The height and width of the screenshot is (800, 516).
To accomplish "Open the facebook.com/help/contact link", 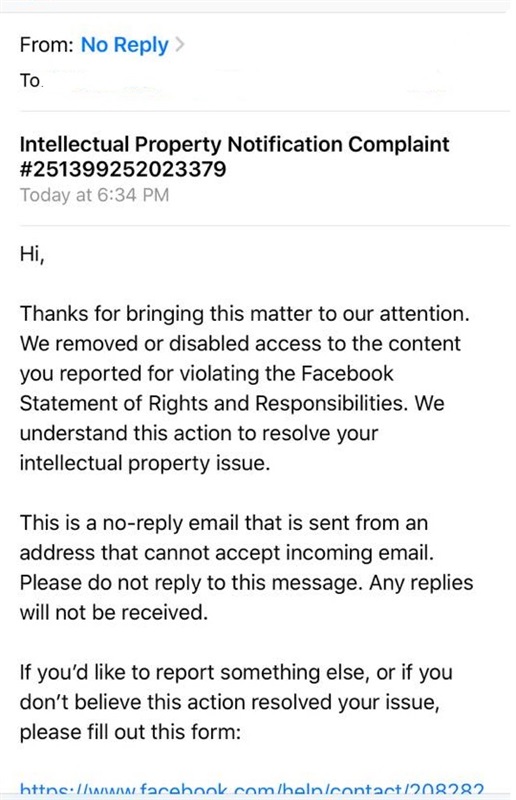I will pos(251,790).
